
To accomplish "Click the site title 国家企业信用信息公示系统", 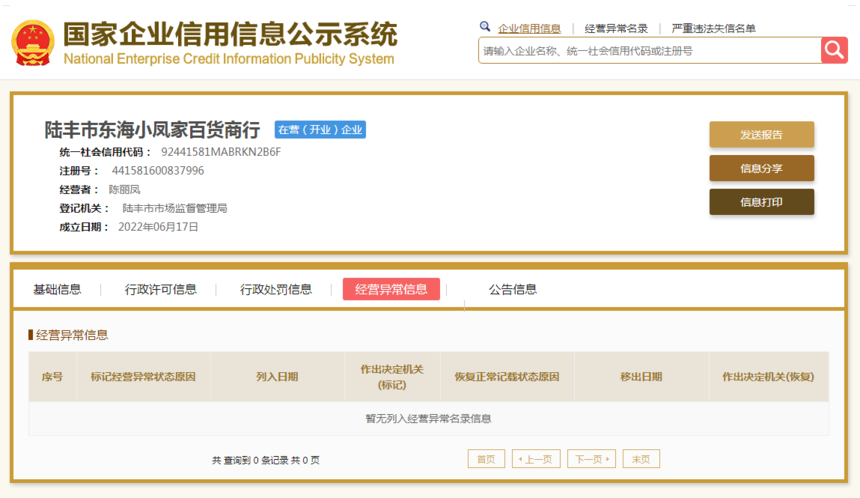I will [230, 34].
